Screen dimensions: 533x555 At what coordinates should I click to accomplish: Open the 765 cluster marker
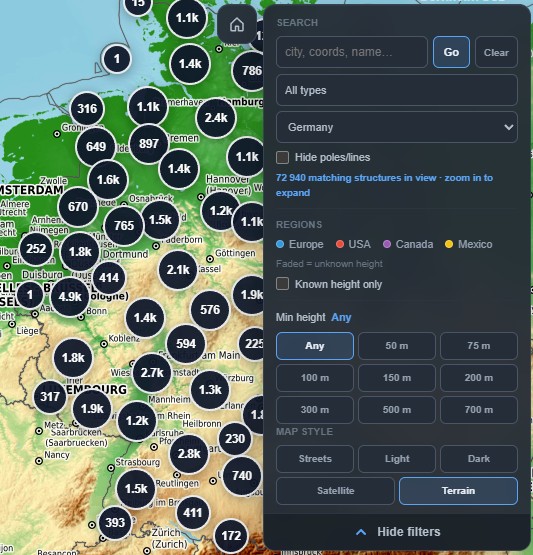(124, 225)
